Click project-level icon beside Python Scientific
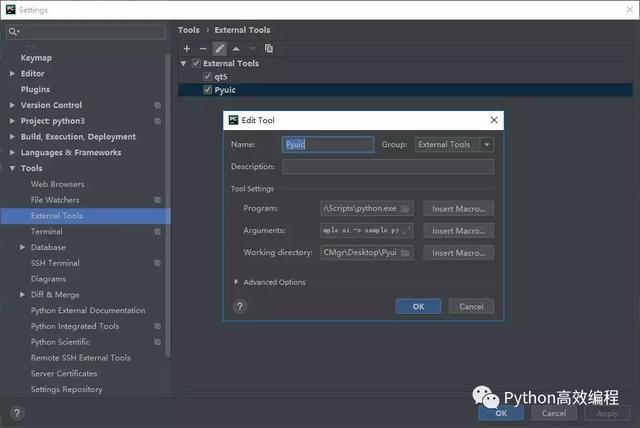The height and width of the screenshot is (428, 640). click(157, 342)
